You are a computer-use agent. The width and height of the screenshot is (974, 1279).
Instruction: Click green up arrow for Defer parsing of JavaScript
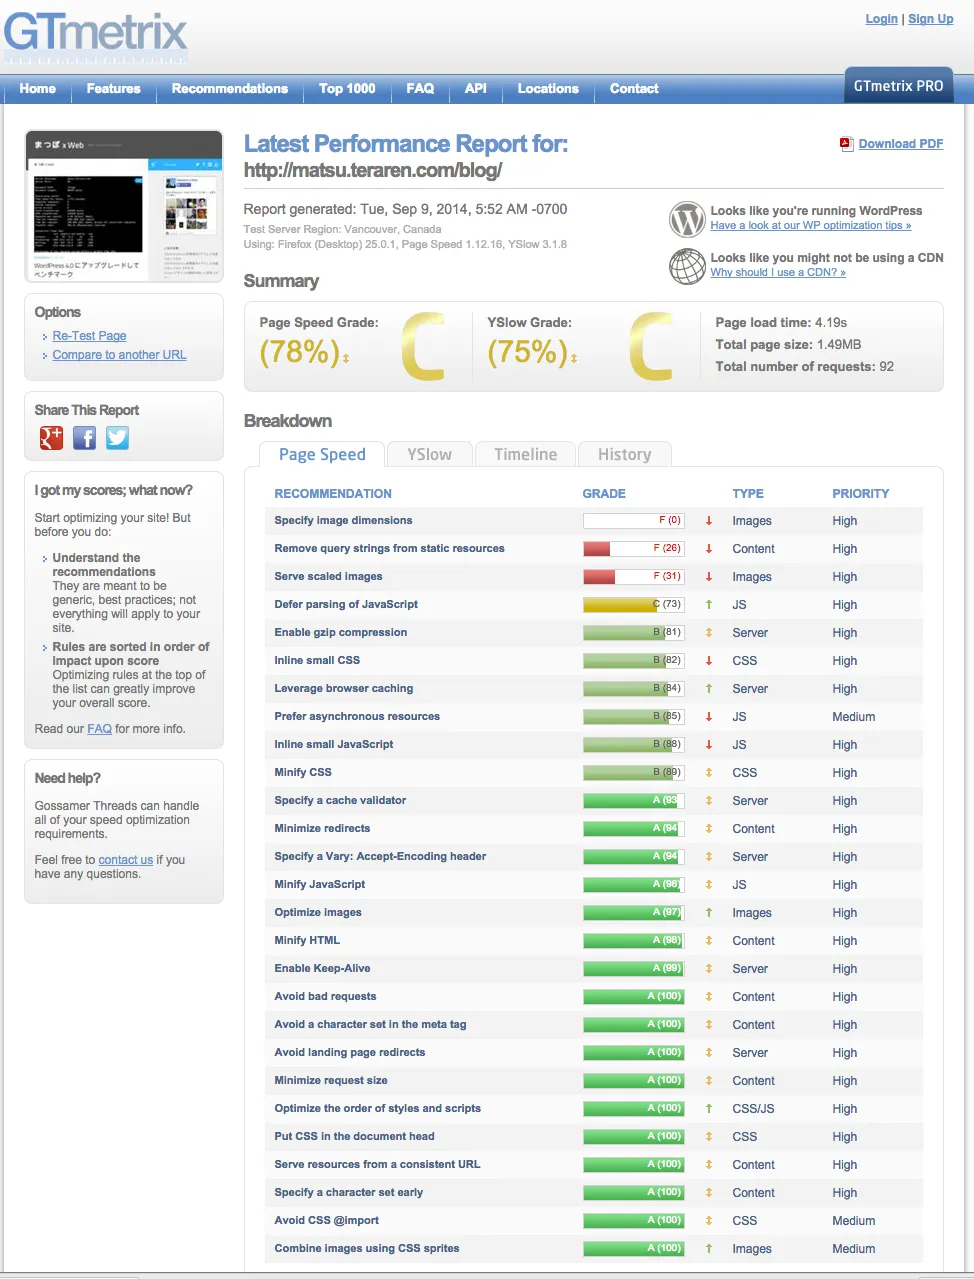[x=709, y=605]
